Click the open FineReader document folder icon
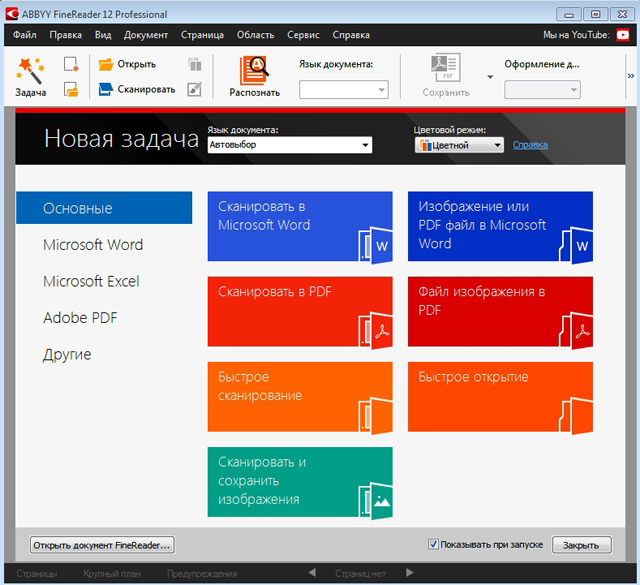Image resolution: width=640 pixels, height=585 pixels. (x=71, y=89)
